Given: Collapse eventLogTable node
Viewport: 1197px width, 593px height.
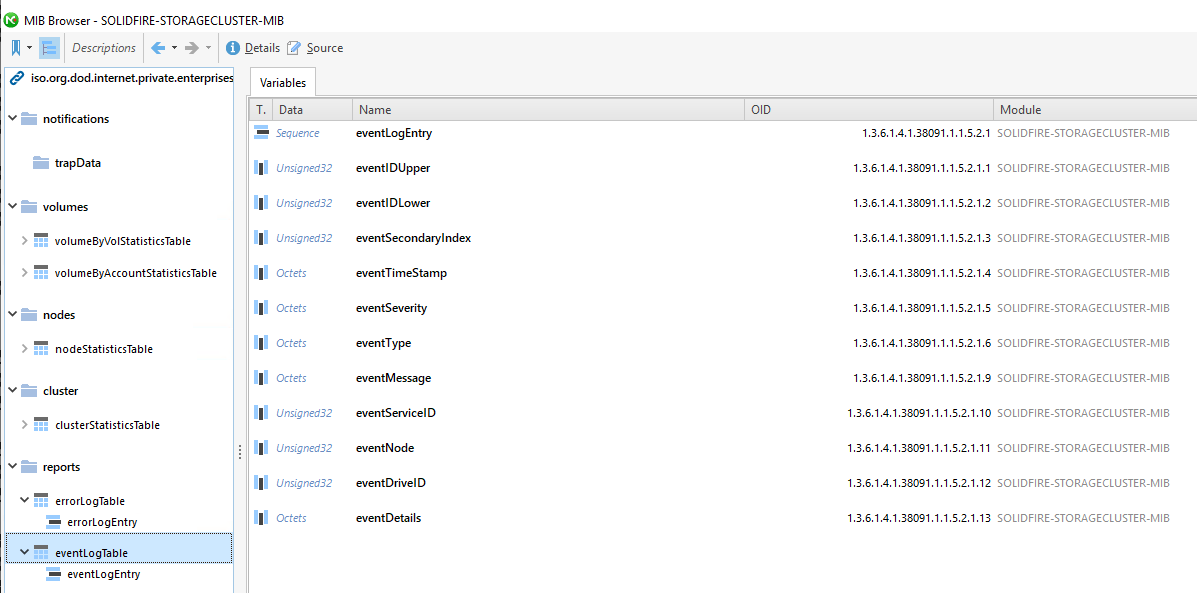Looking at the screenshot, I should click(x=25, y=552).
